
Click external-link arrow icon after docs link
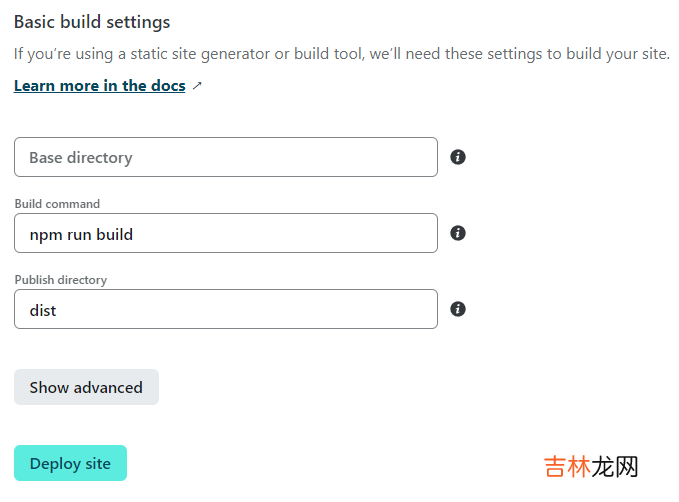(x=197, y=86)
